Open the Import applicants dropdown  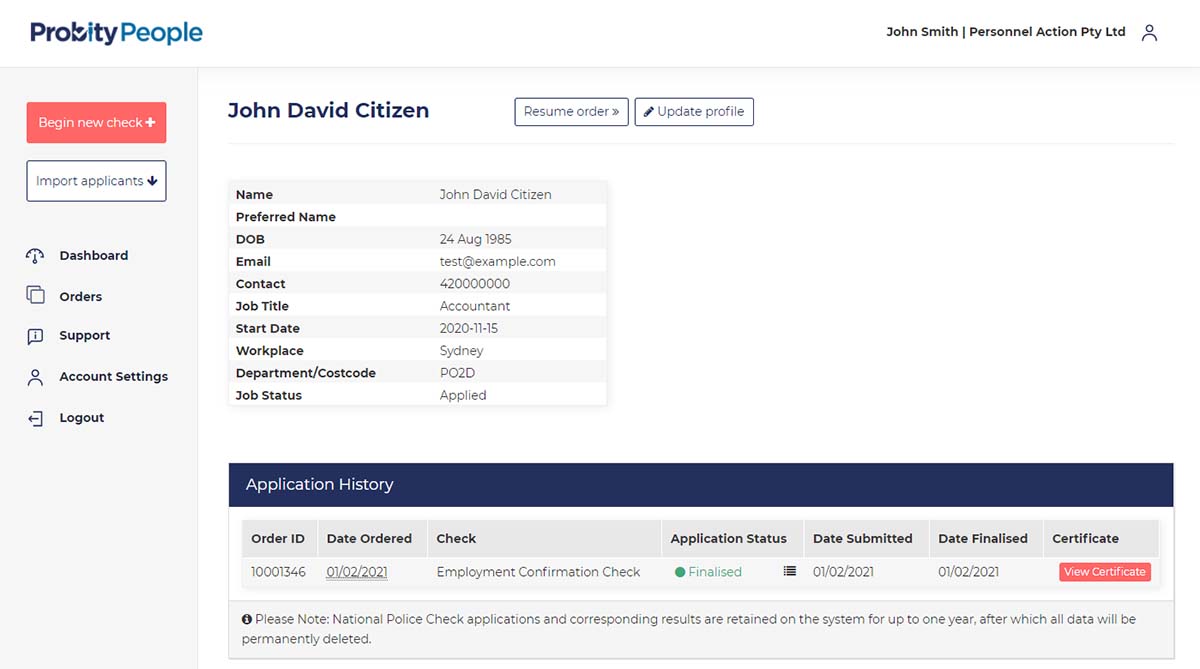tap(96, 181)
